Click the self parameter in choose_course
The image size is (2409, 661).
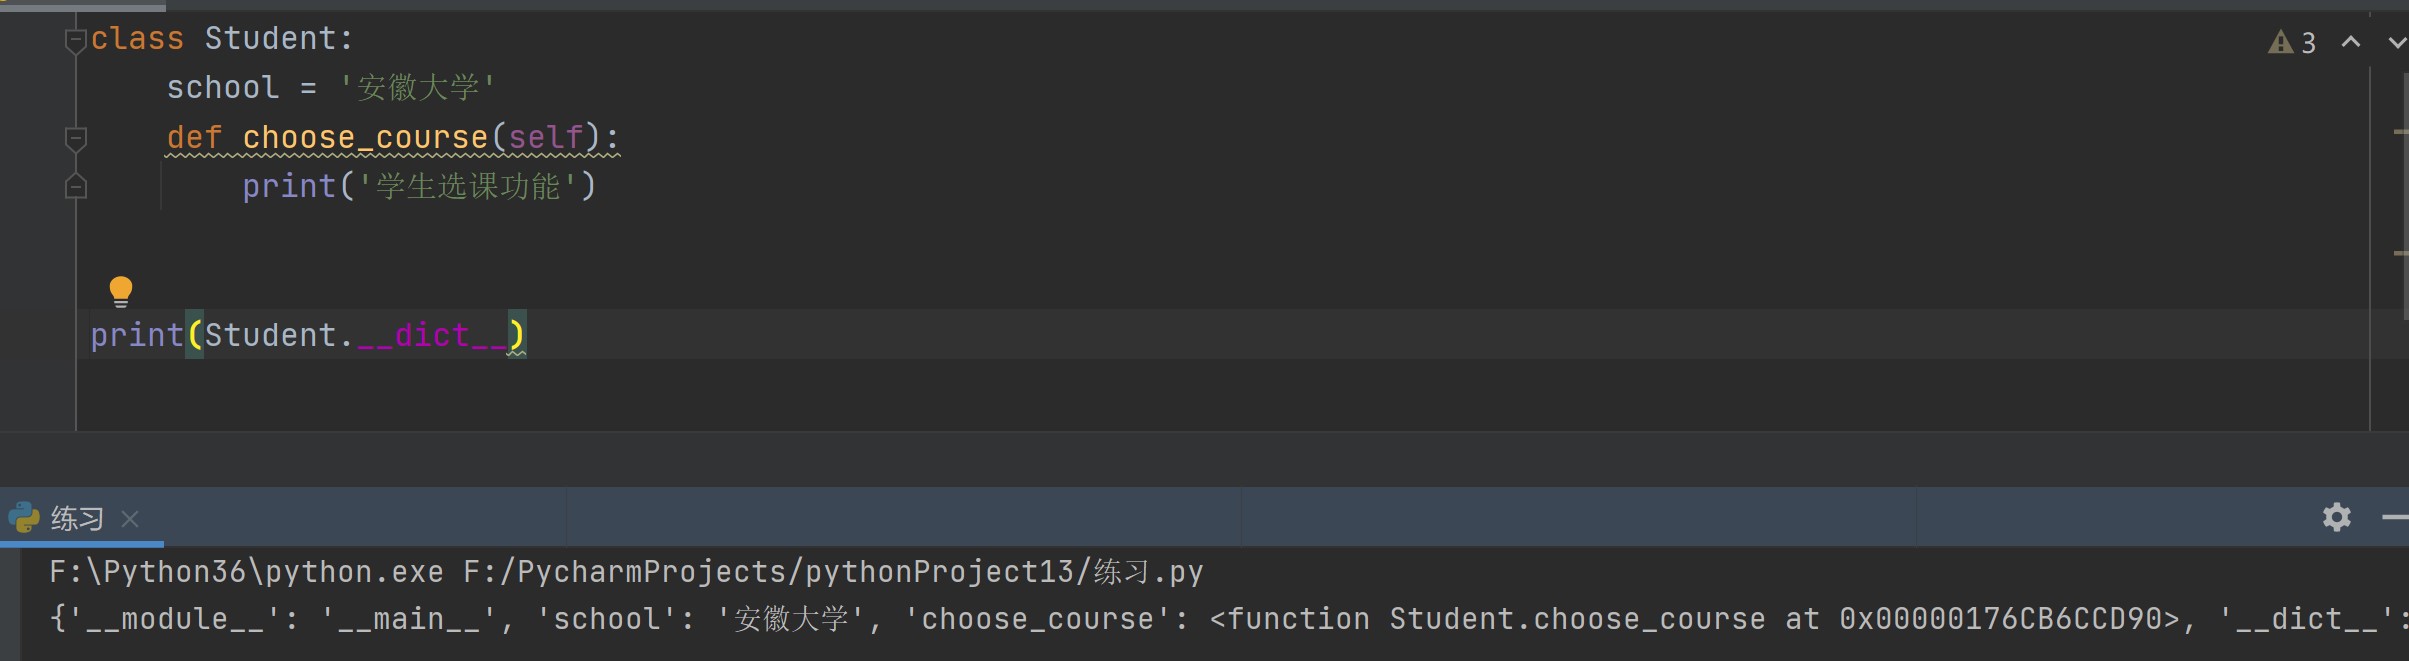[545, 137]
